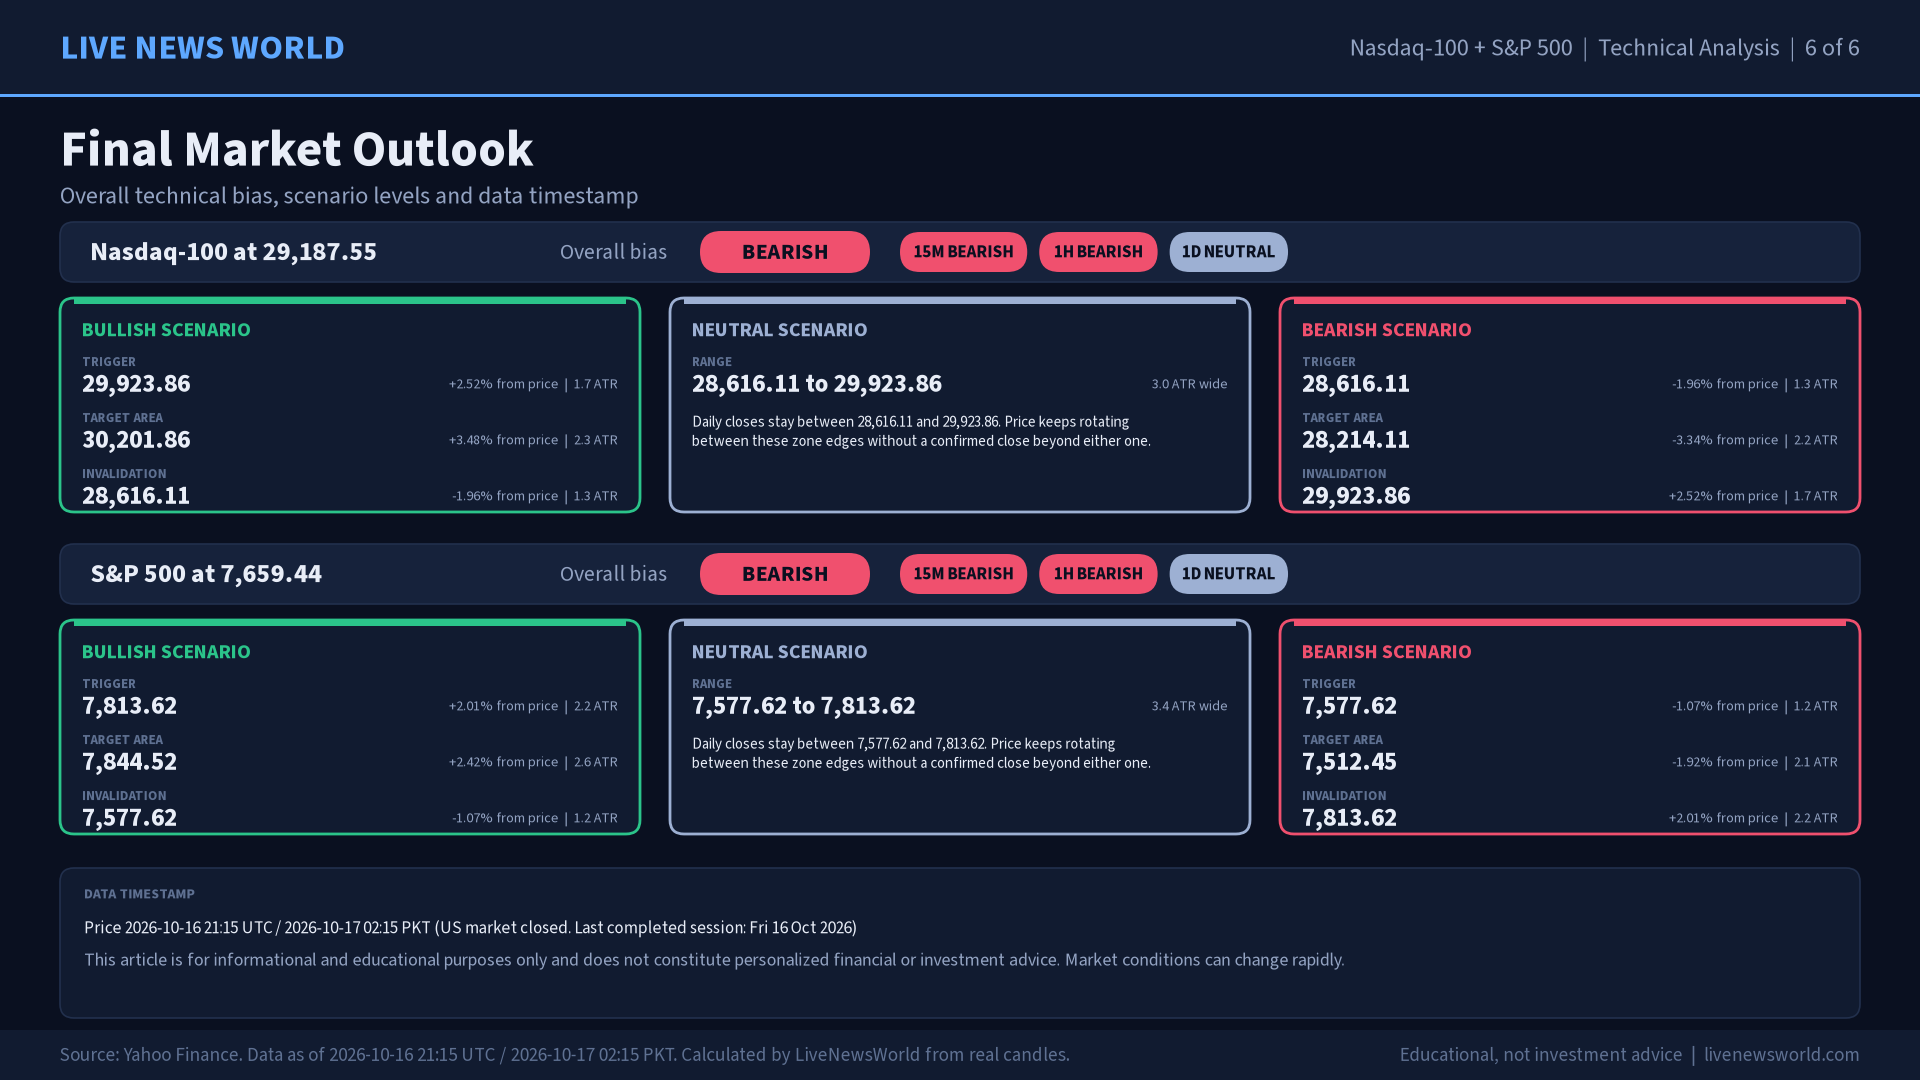Click '-3.34% from price | 2.2 ATR' text
The width and height of the screenshot is (1920, 1080).
pos(1754,440)
